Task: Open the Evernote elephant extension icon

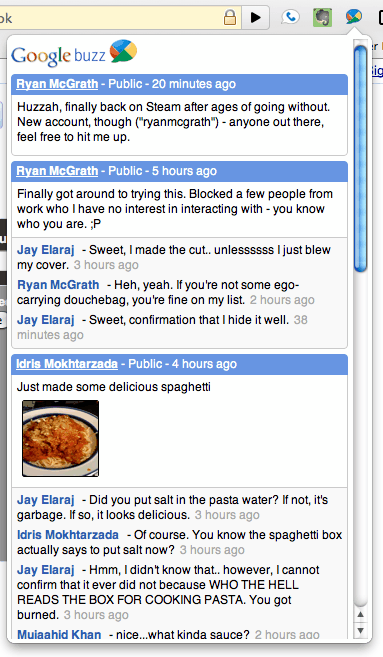Action: point(322,17)
